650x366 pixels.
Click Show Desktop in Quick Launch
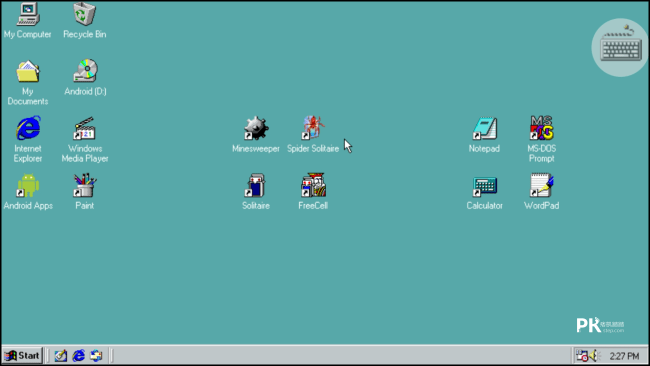(61, 356)
